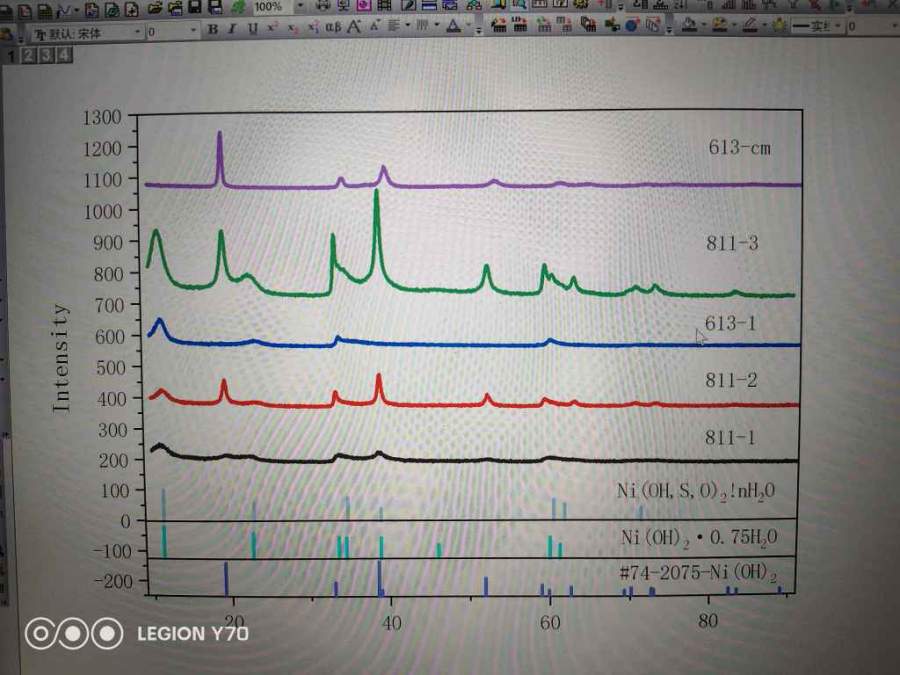Open the line color dropdown arrow
Viewport: 900px width, 675px height.
pyautogui.click(x=764, y=25)
